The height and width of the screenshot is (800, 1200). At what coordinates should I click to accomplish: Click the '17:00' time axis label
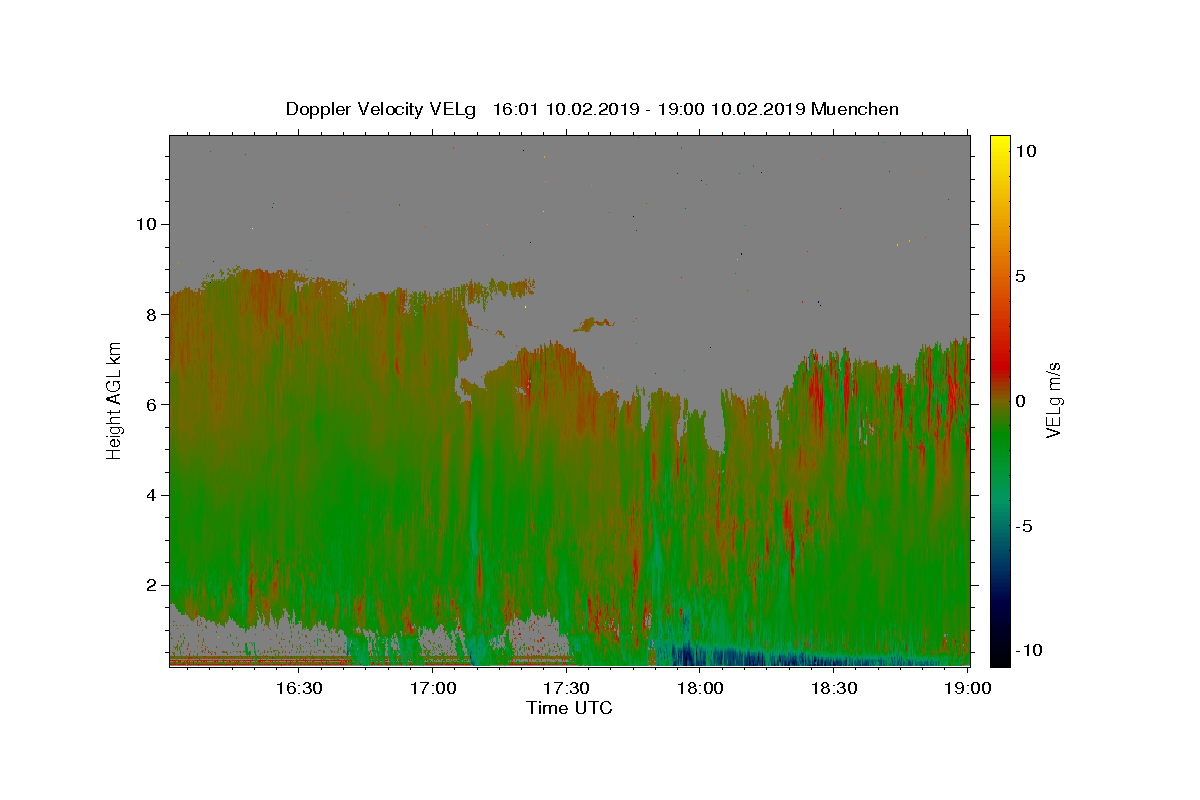click(433, 688)
